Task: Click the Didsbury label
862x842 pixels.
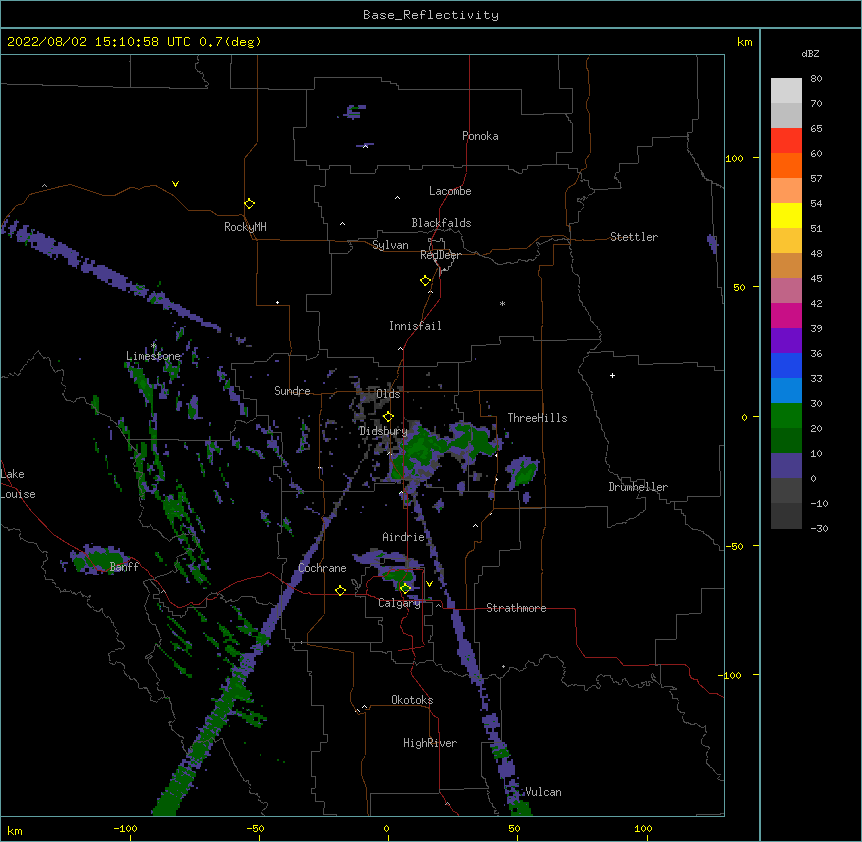Action: pos(383,431)
